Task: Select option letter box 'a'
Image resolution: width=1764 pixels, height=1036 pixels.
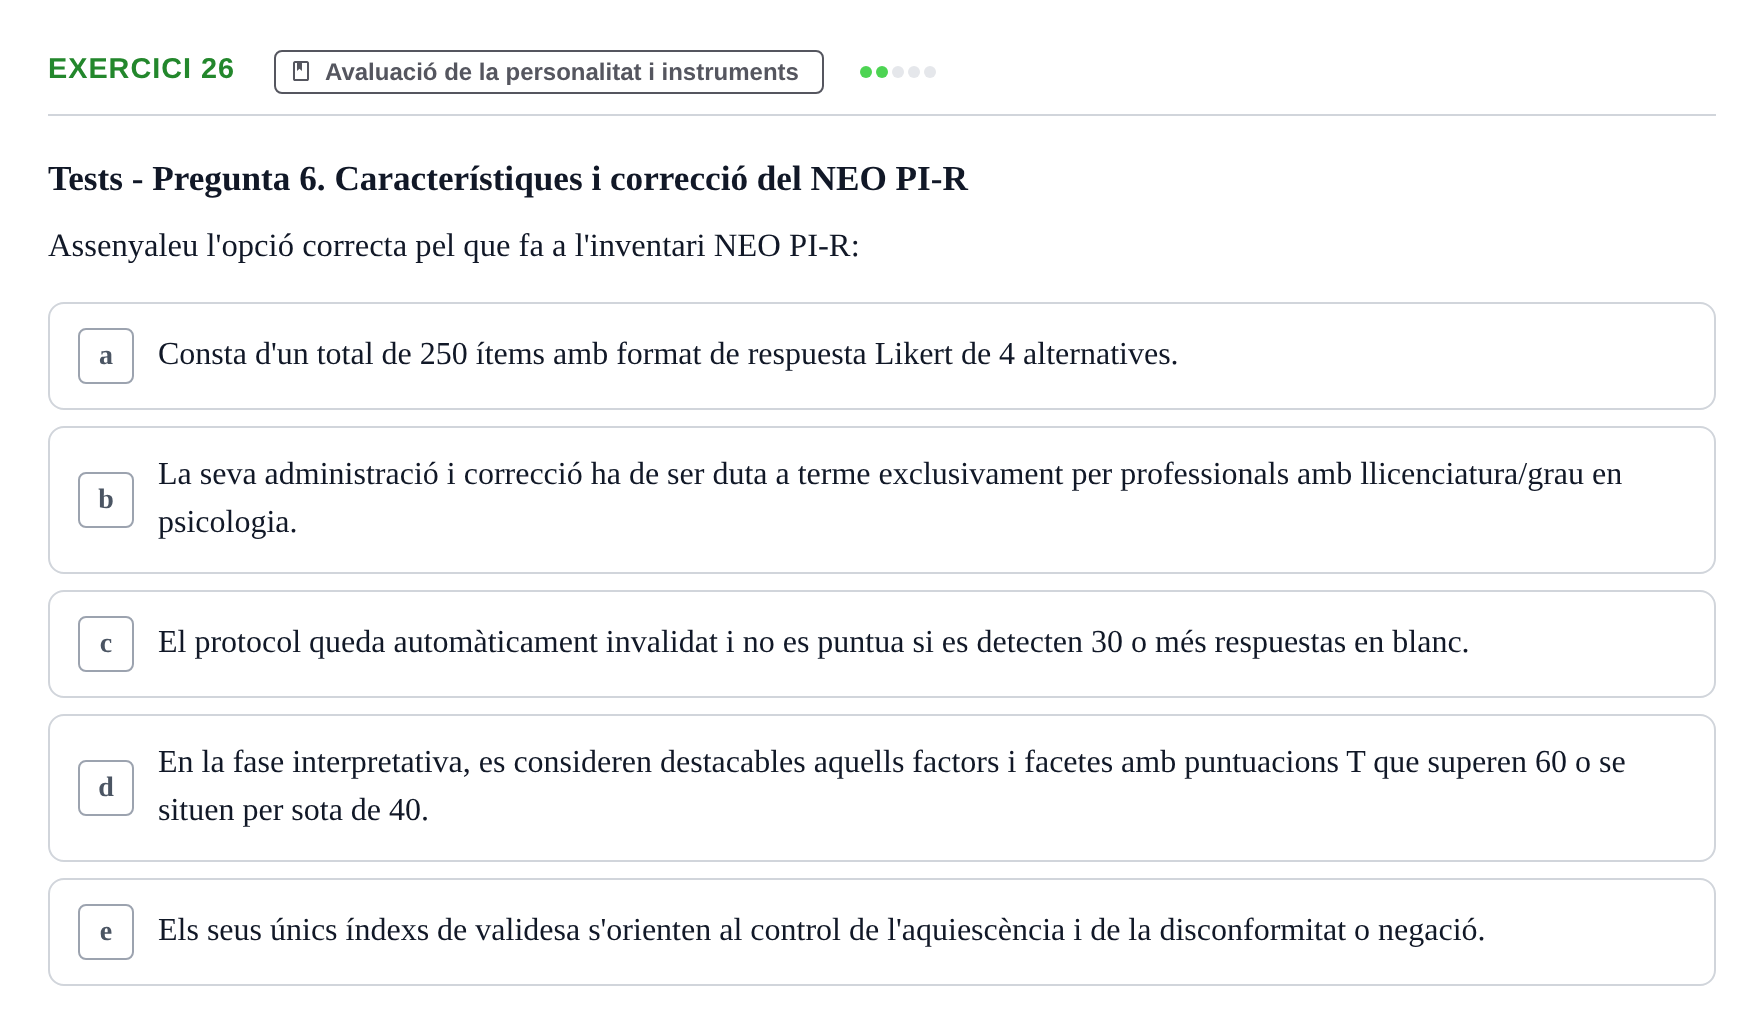Action: [x=106, y=356]
